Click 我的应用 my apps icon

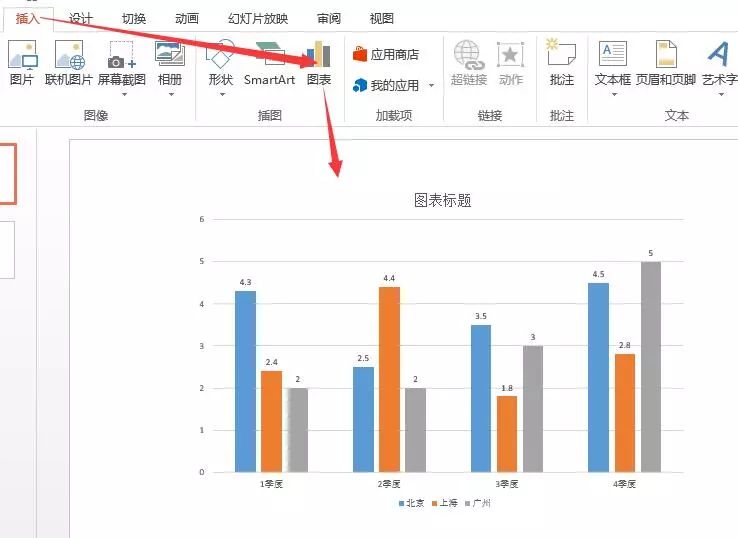[x=360, y=85]
